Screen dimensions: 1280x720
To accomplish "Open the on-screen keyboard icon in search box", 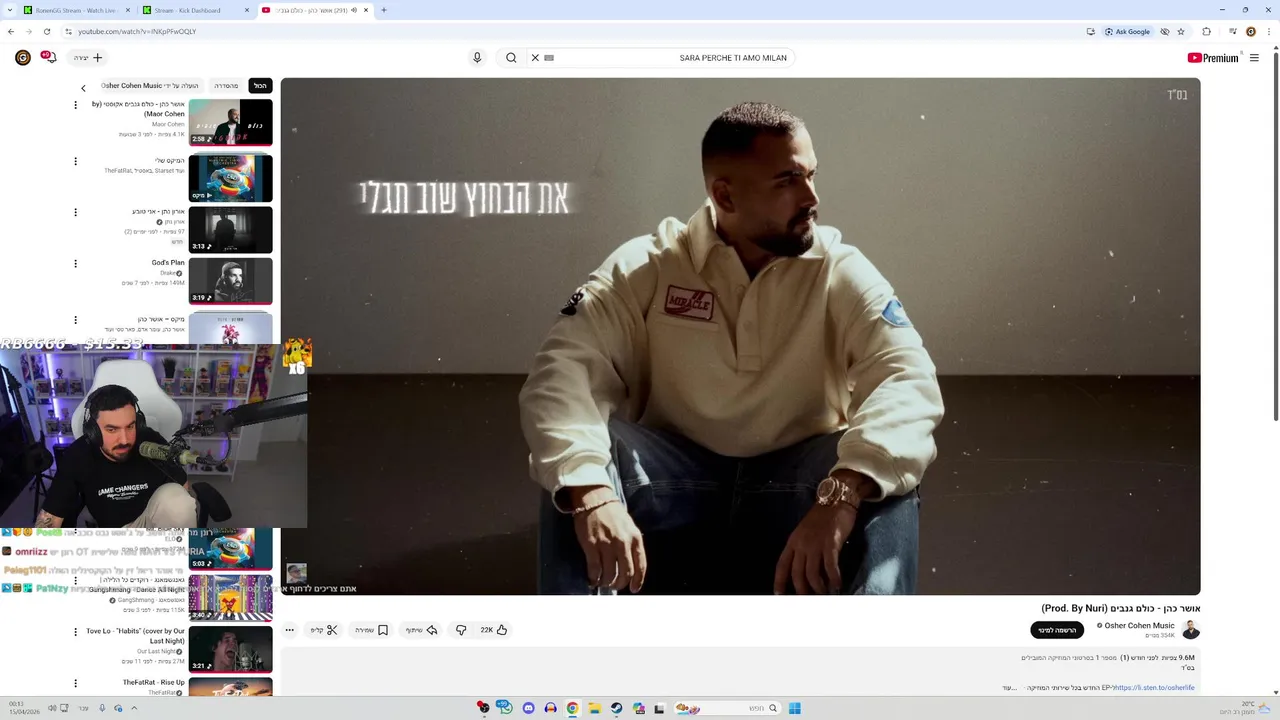I will coord(549,58).
